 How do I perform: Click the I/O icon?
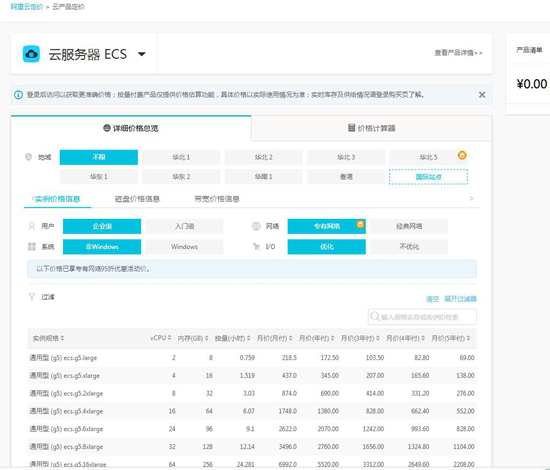click(x=256, y=247)
